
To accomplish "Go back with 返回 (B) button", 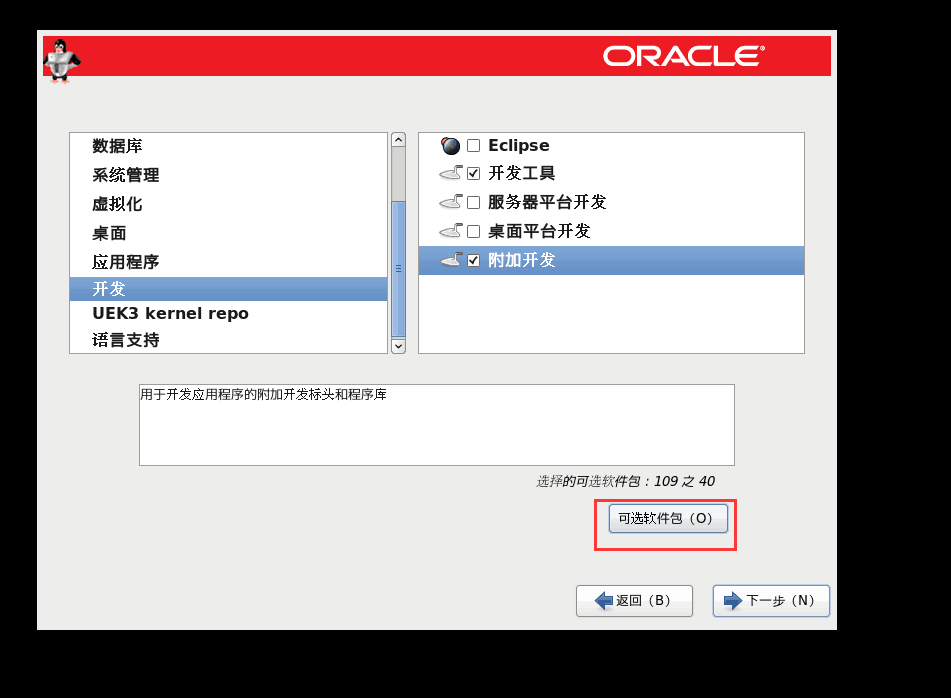I will coord(634,601).
